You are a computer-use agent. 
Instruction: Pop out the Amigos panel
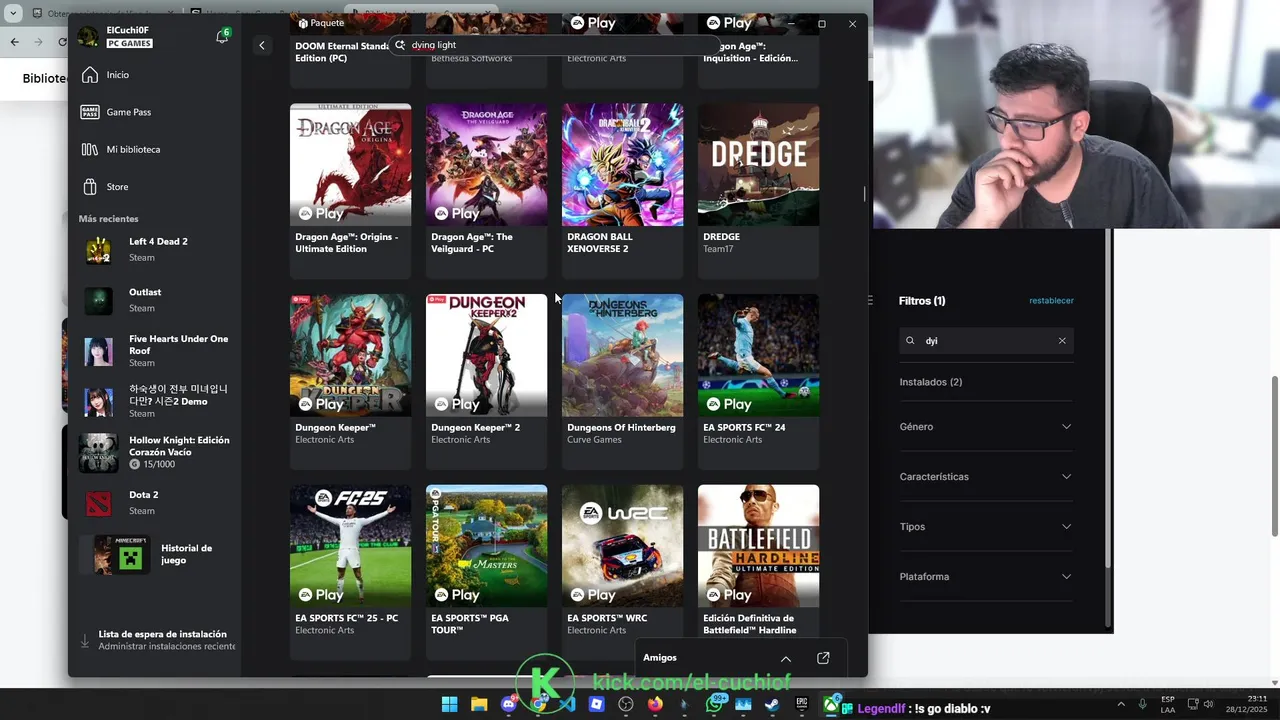pyautogui.click(x=823, y=658)
